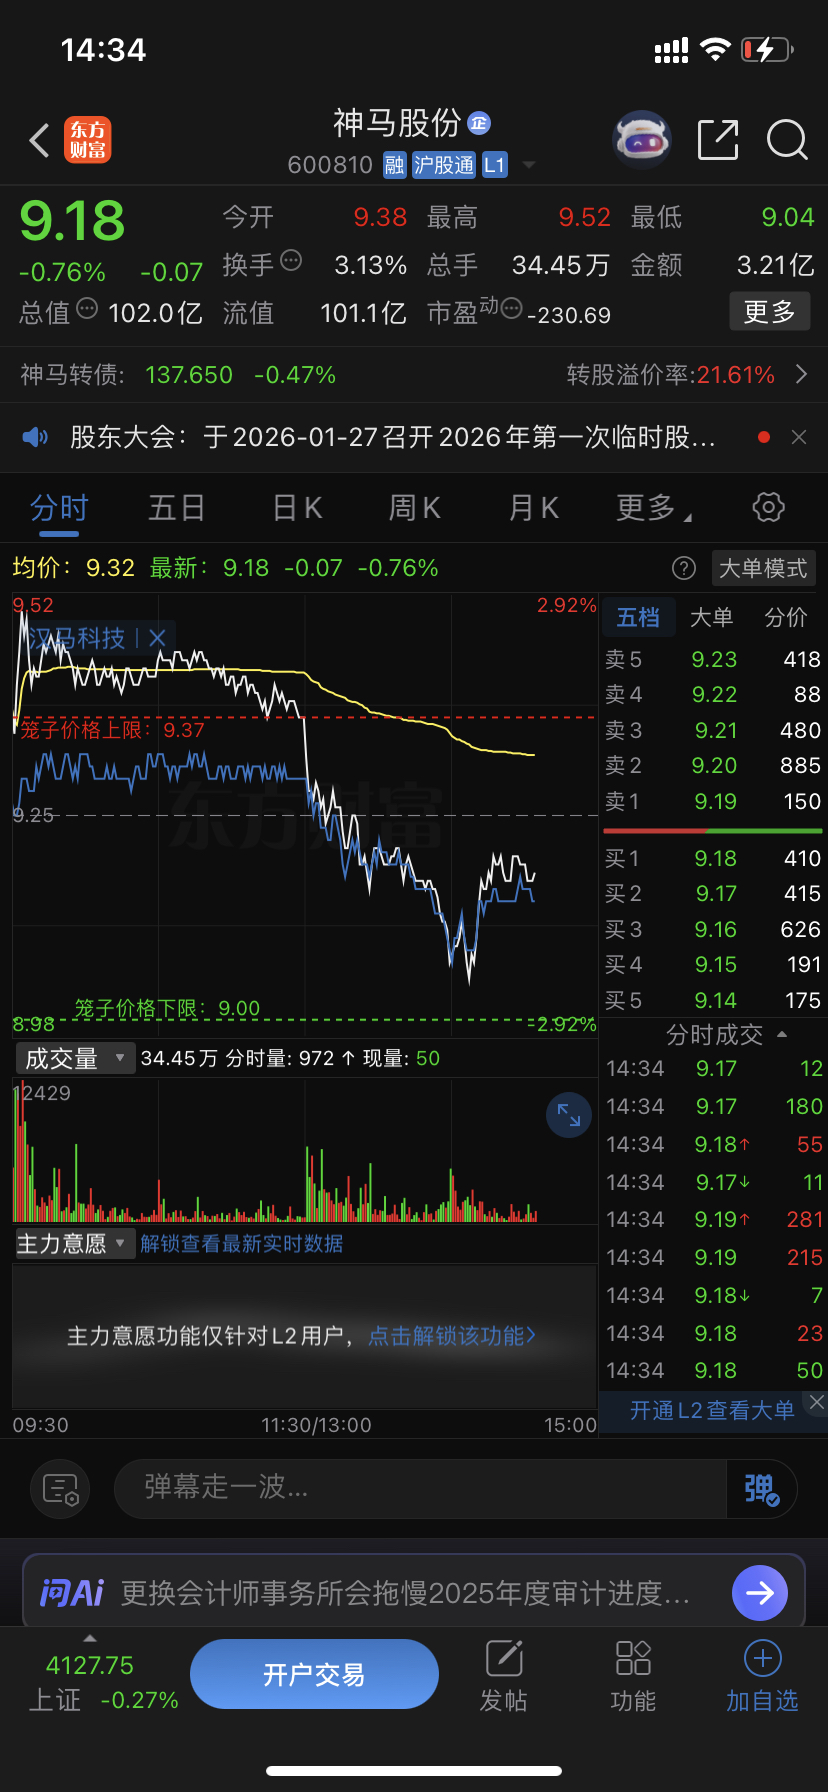Tap the 换手 info circle icon
The height and width of the screenshot is (1792, 828).
[x=291, y=260]
